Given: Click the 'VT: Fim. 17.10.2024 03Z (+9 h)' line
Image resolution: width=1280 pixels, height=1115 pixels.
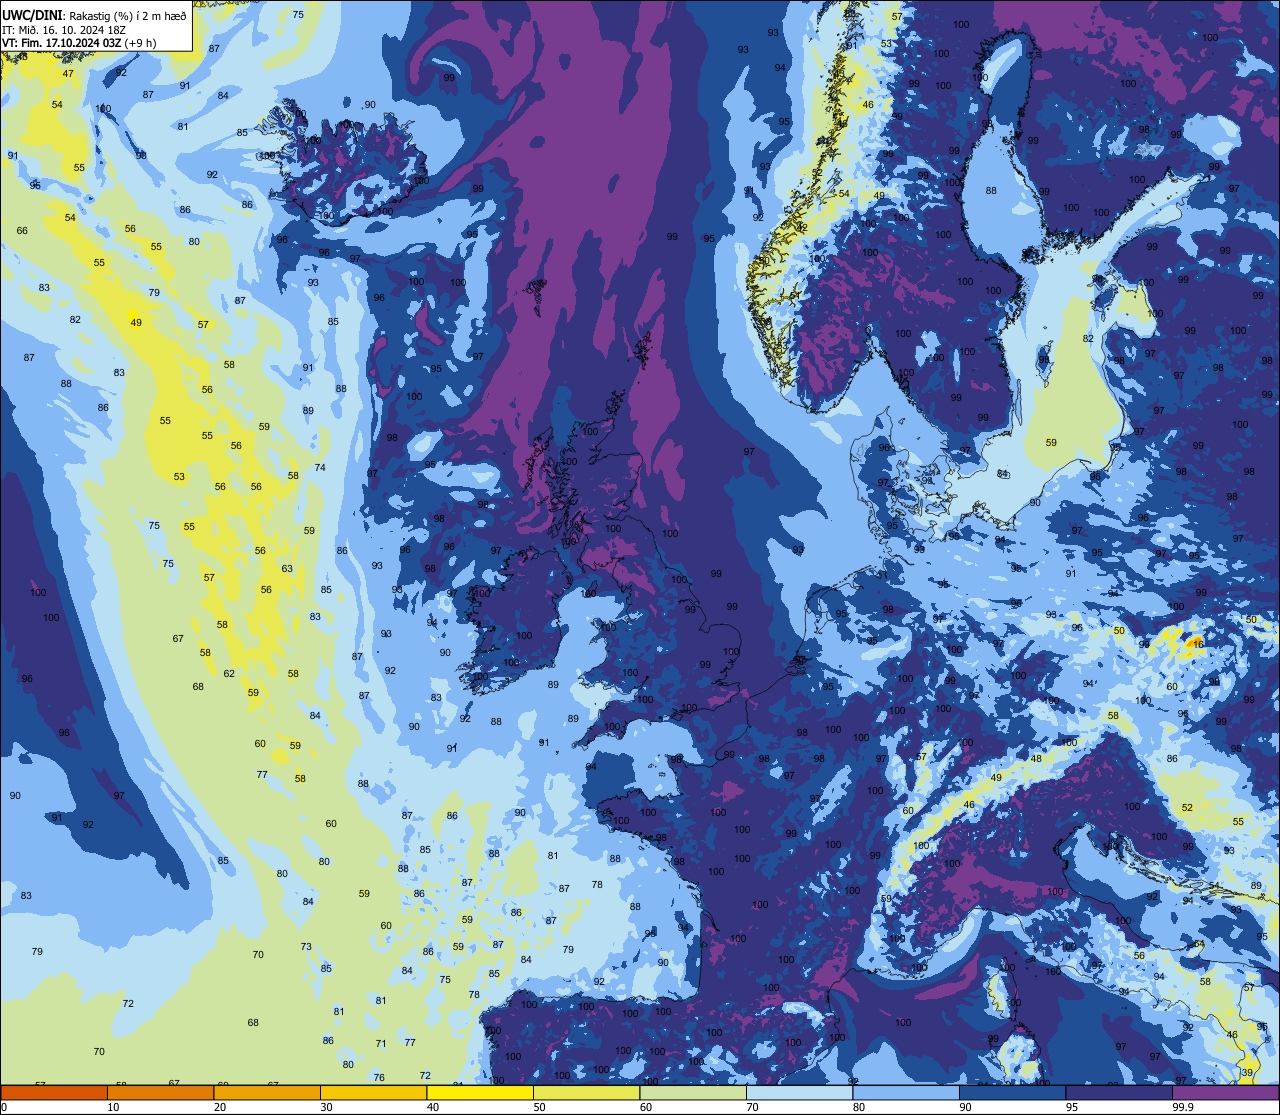Looking at the screenshot, I should 78,43.
